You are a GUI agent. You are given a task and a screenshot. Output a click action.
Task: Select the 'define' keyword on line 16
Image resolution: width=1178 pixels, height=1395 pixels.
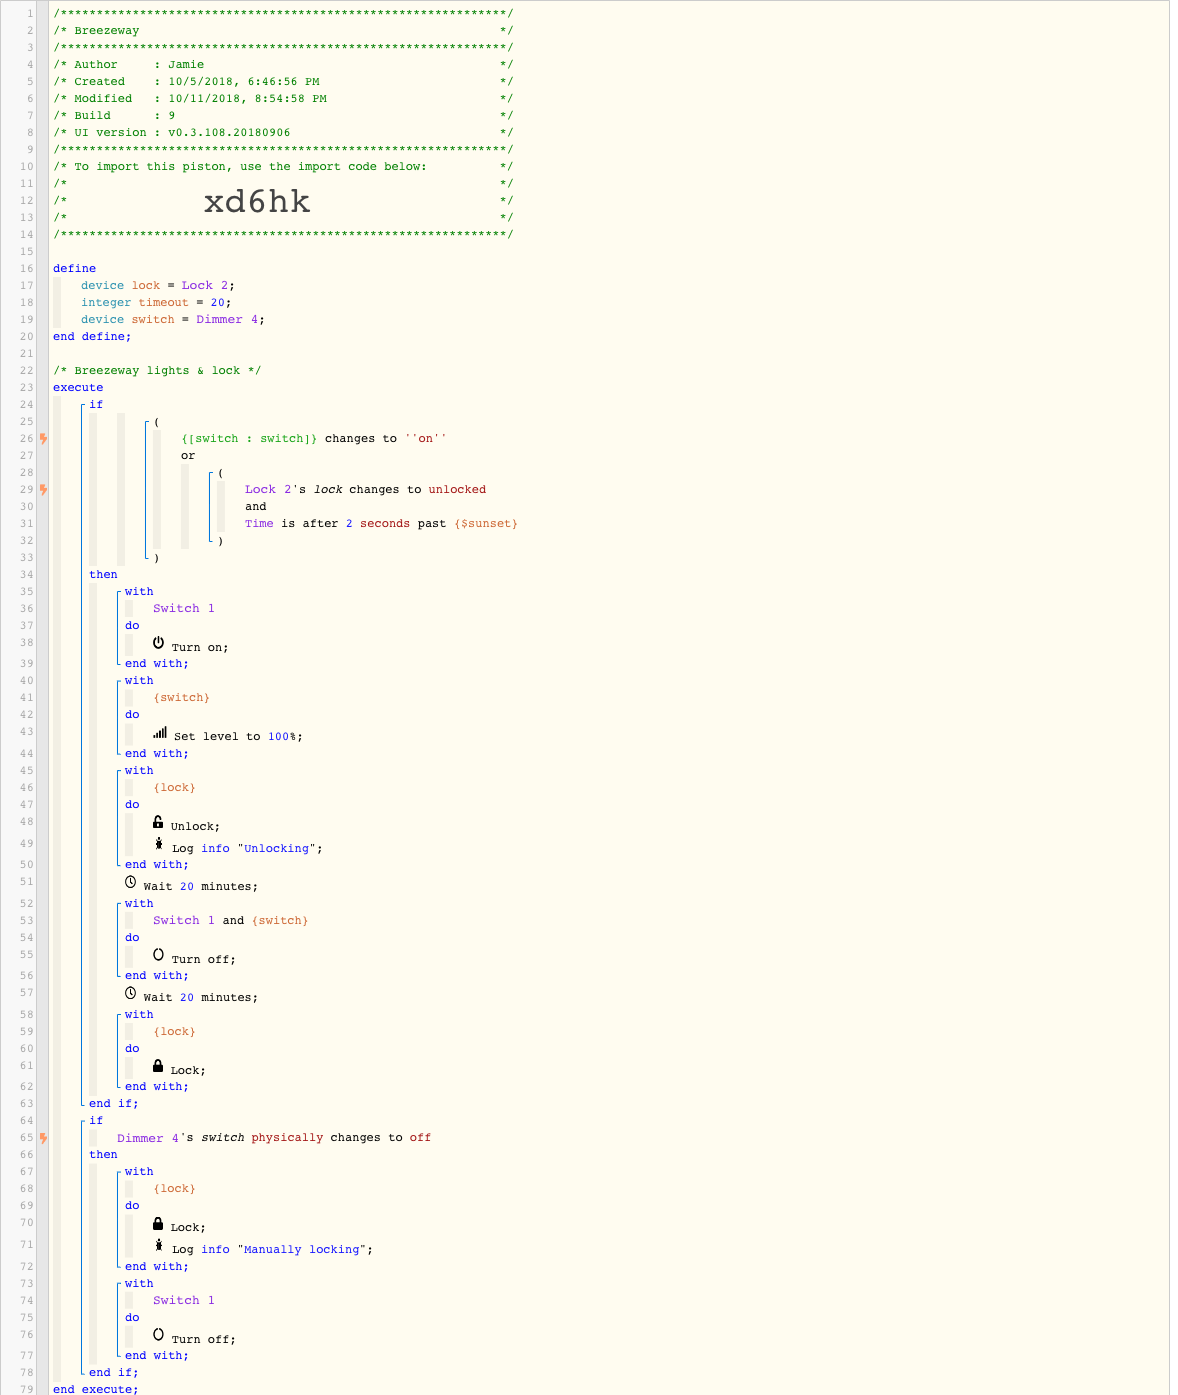(75, 268)
